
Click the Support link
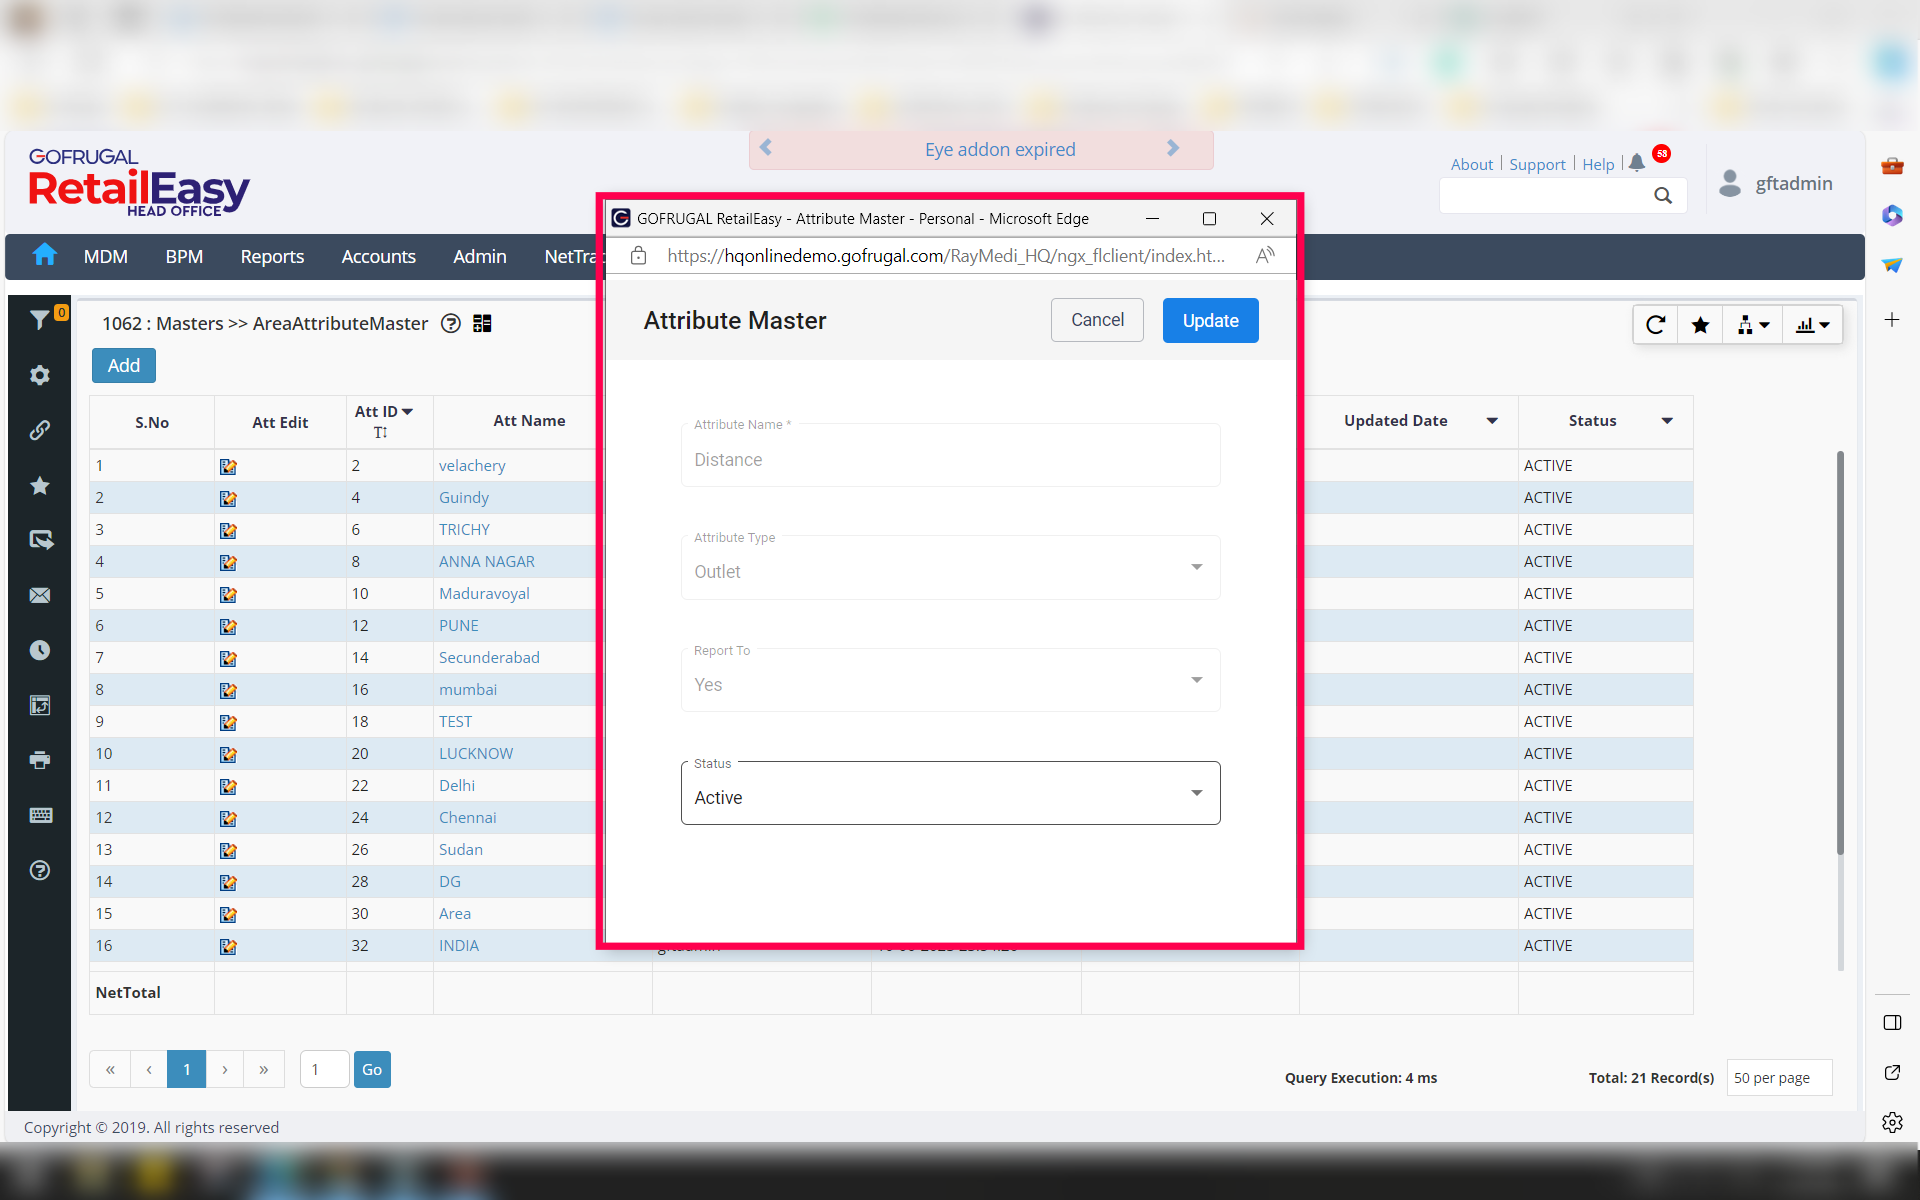[1537, 164]
